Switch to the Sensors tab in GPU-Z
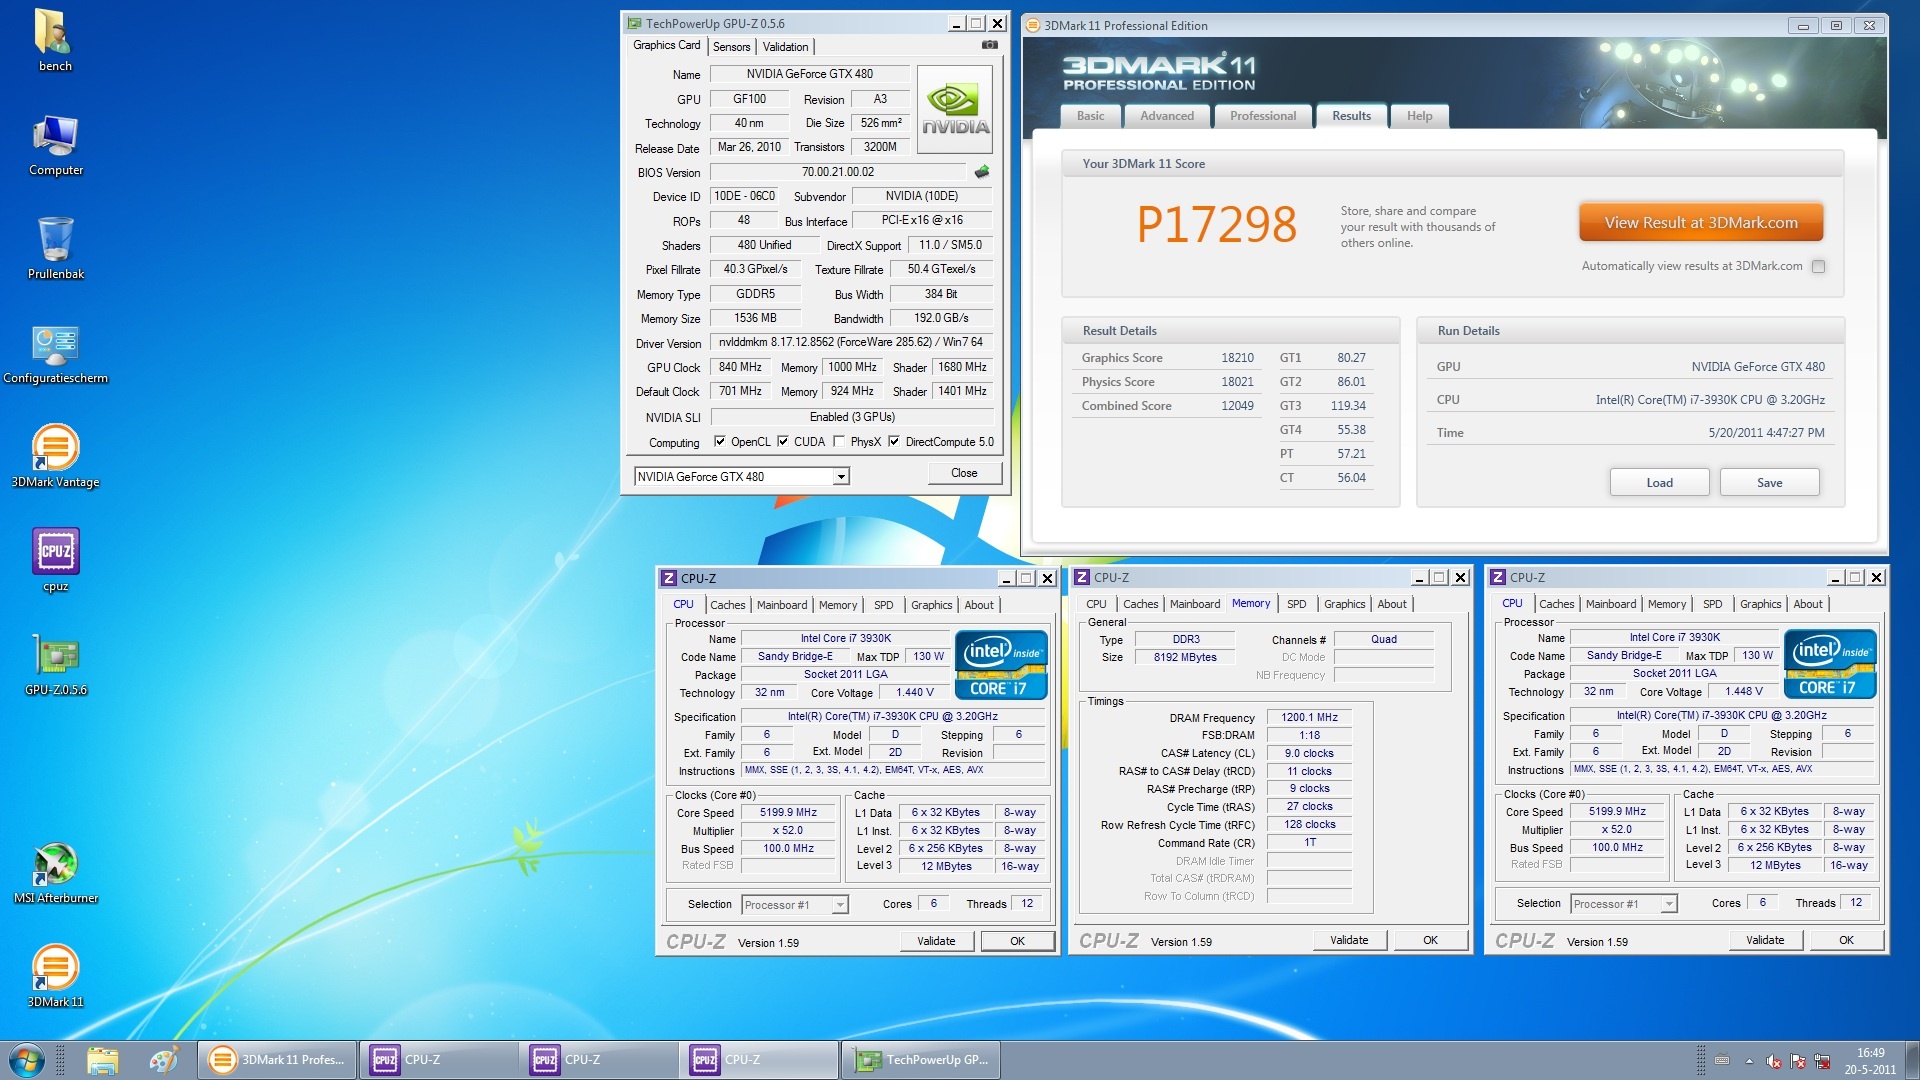Viewport: 1920px width, 1080px height. (731, 47)
